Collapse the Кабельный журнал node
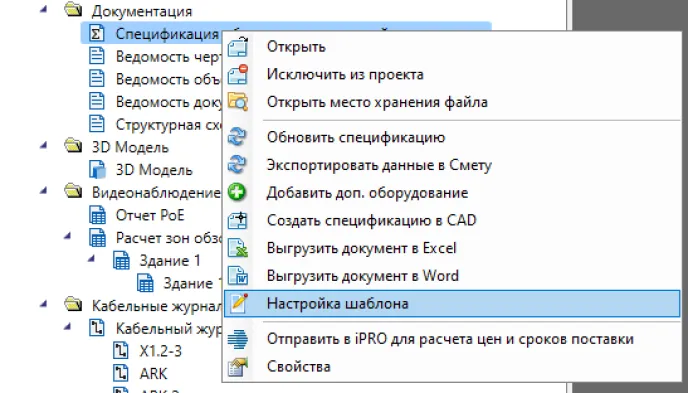 click(x=67, y=326)
